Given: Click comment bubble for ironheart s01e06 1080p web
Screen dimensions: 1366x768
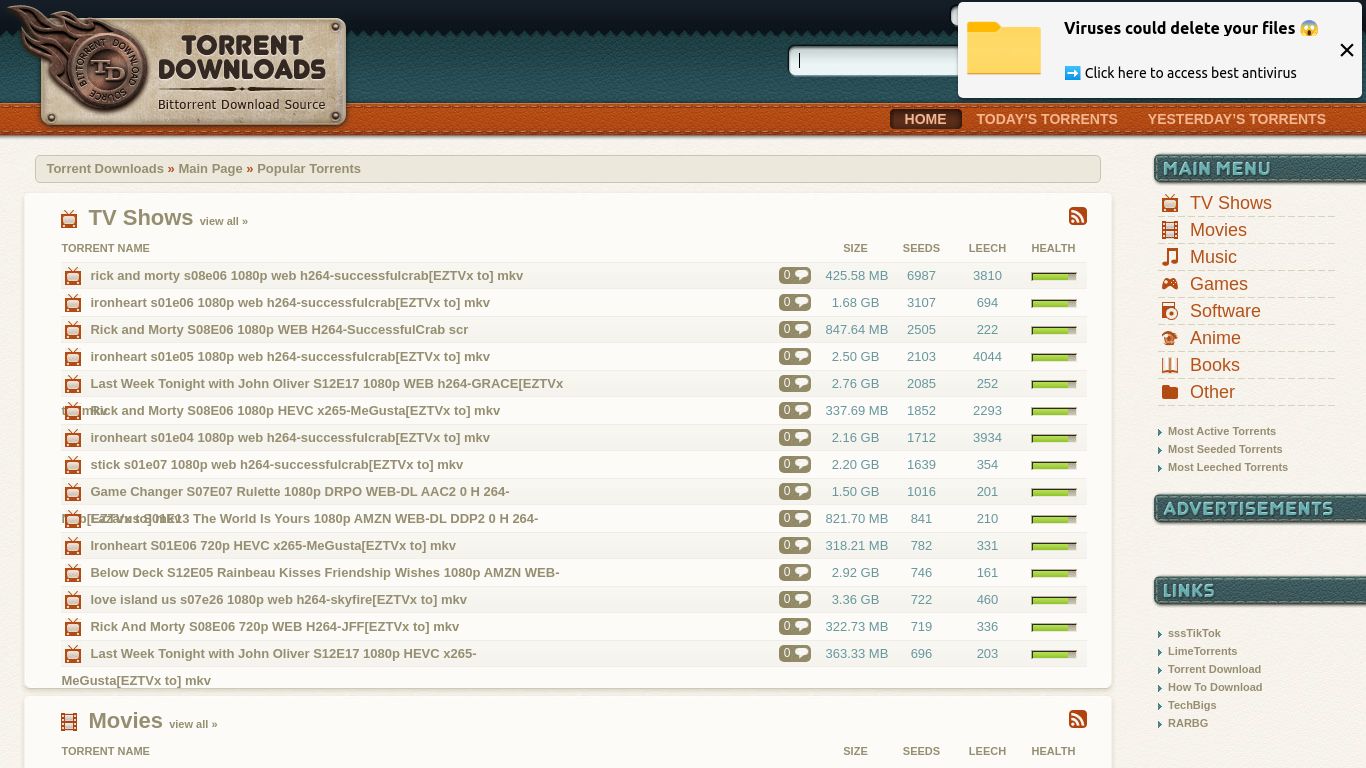Looking at the screenshot, I should (x=795, y=303).
